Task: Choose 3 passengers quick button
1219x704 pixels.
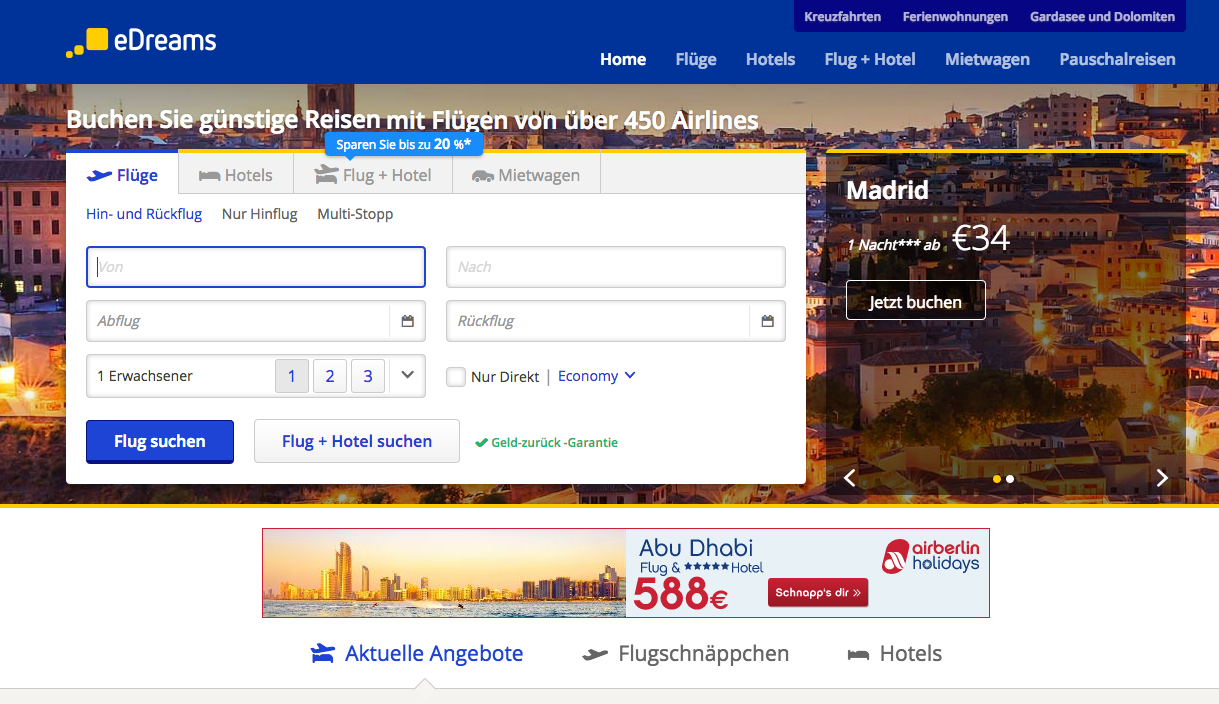Action: pyautogui.click(x=368, y=376)
